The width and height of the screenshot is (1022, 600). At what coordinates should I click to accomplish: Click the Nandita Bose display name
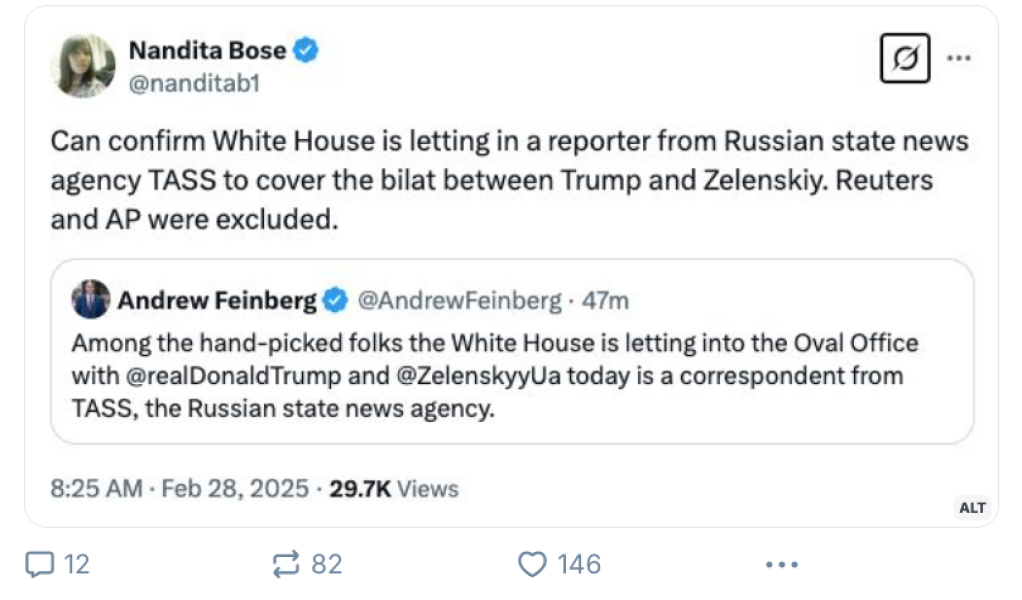[207, 51]
